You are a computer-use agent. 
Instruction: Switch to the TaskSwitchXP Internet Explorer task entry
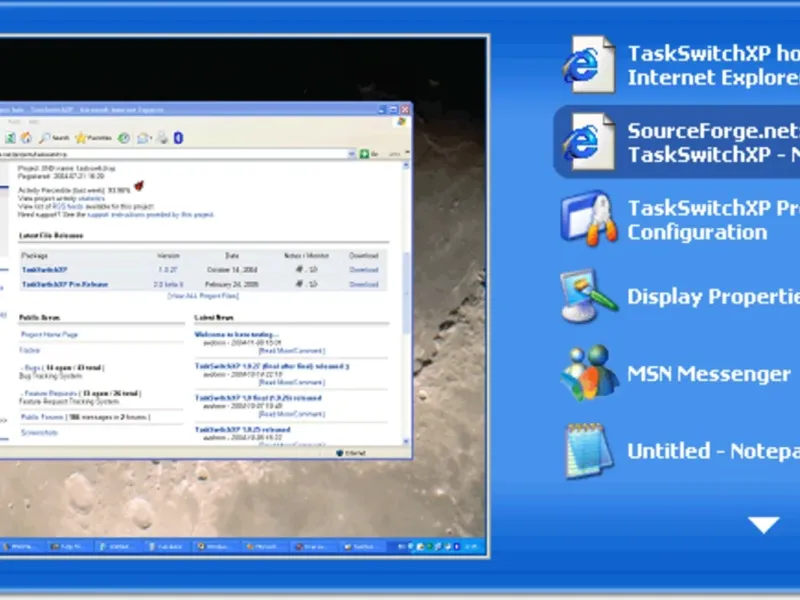coord(713,65)
